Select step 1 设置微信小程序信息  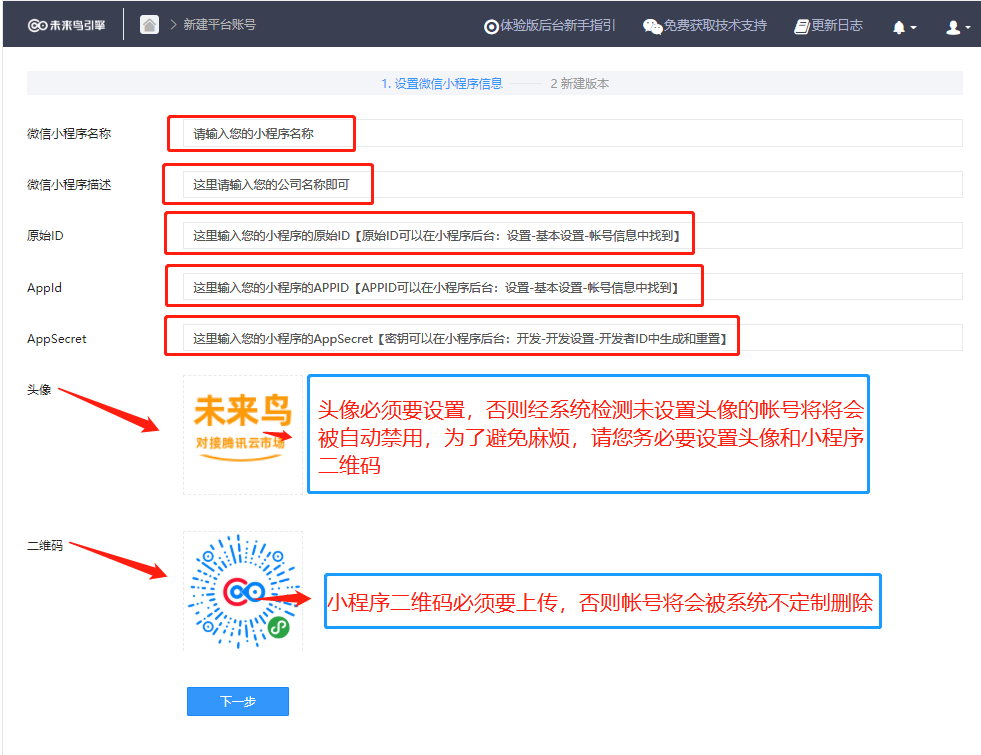(442, 83)
